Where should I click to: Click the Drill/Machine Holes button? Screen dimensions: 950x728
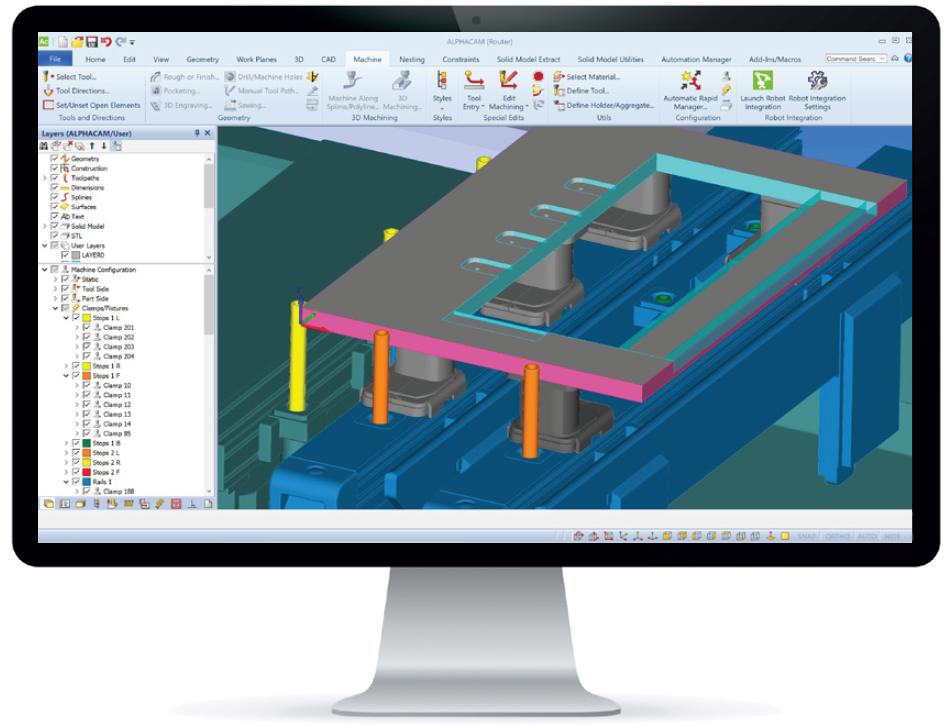pos(264,77)
